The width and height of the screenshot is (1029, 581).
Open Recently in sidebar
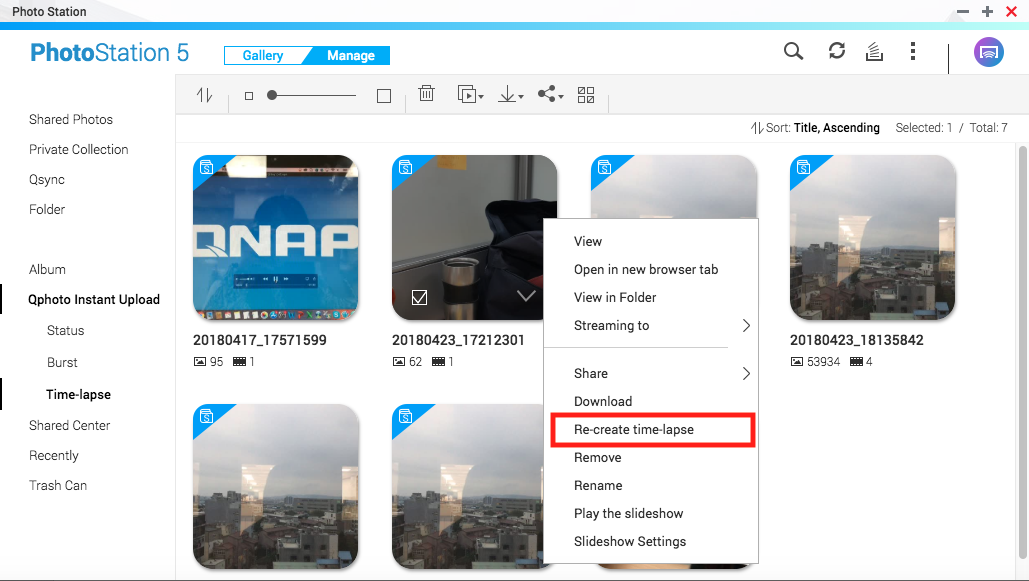54,456
